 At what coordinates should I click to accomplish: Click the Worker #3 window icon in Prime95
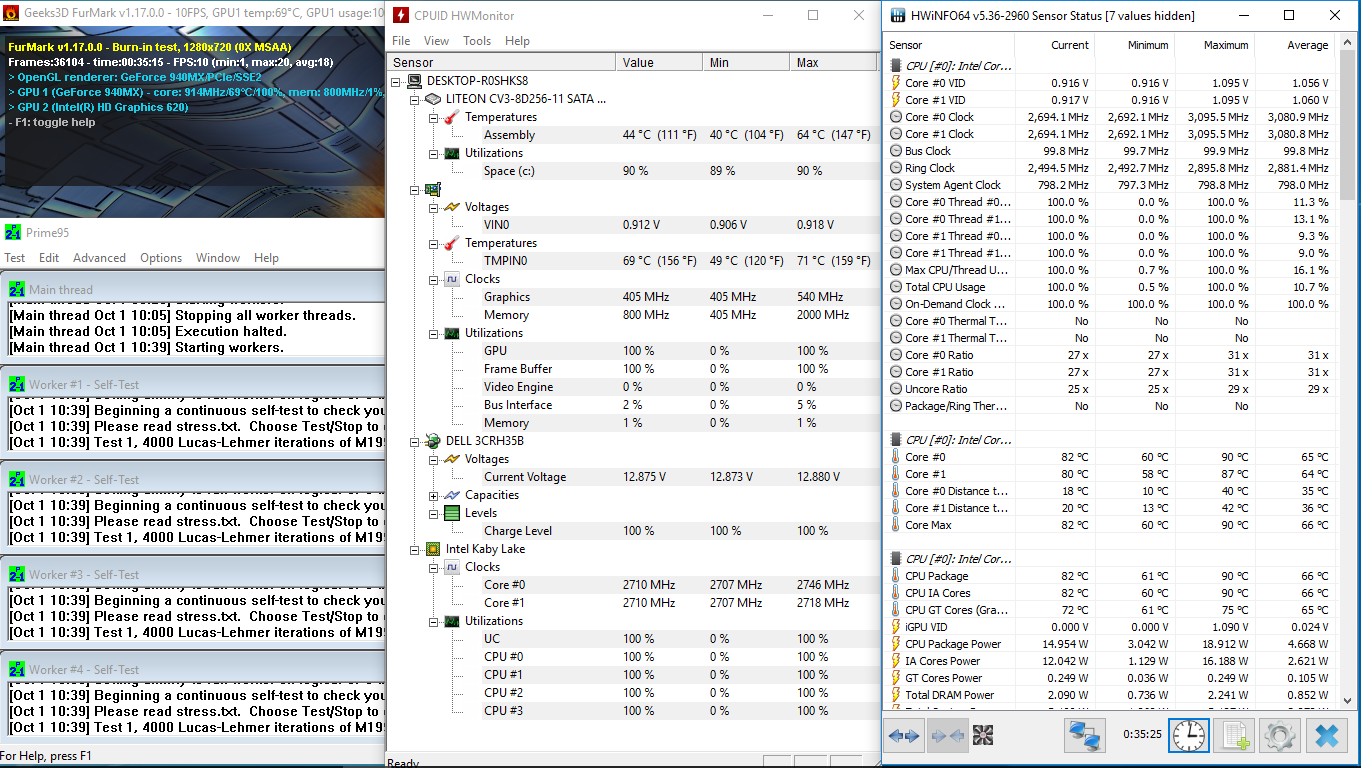[x=17, y=574]
